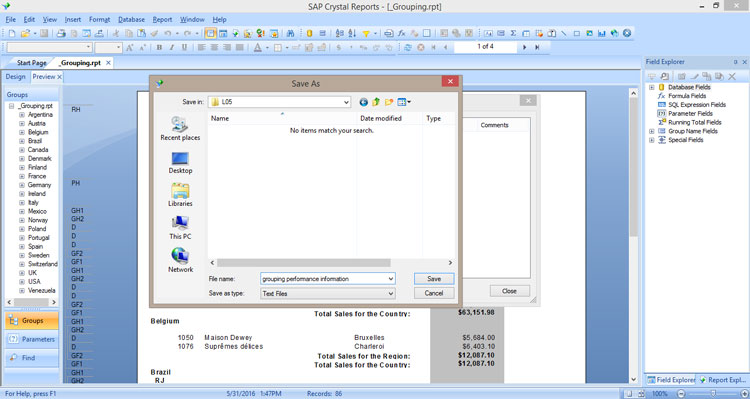Click Create New Folder icon in Save As

tap(389, 102)
